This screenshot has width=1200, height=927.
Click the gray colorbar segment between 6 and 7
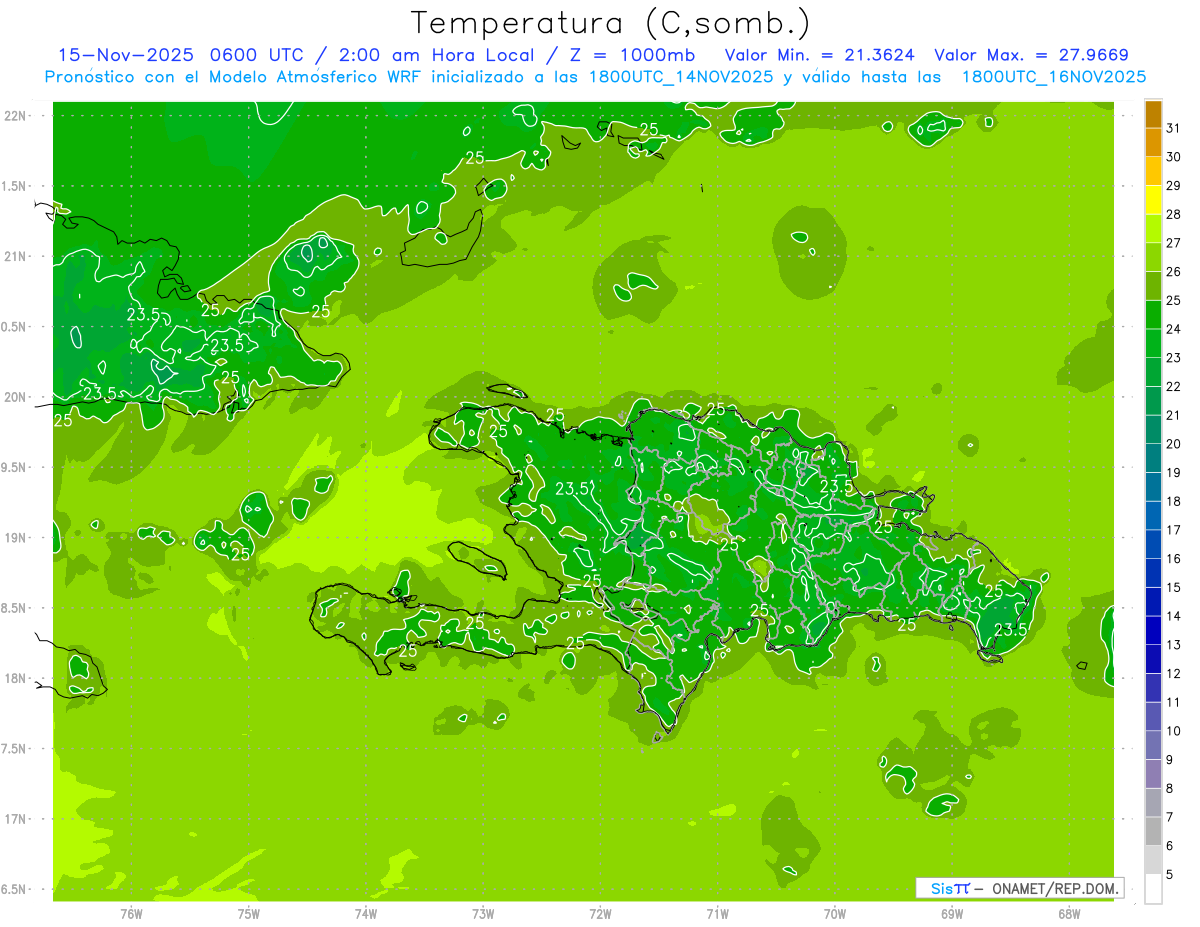(x=1154, y=831)
